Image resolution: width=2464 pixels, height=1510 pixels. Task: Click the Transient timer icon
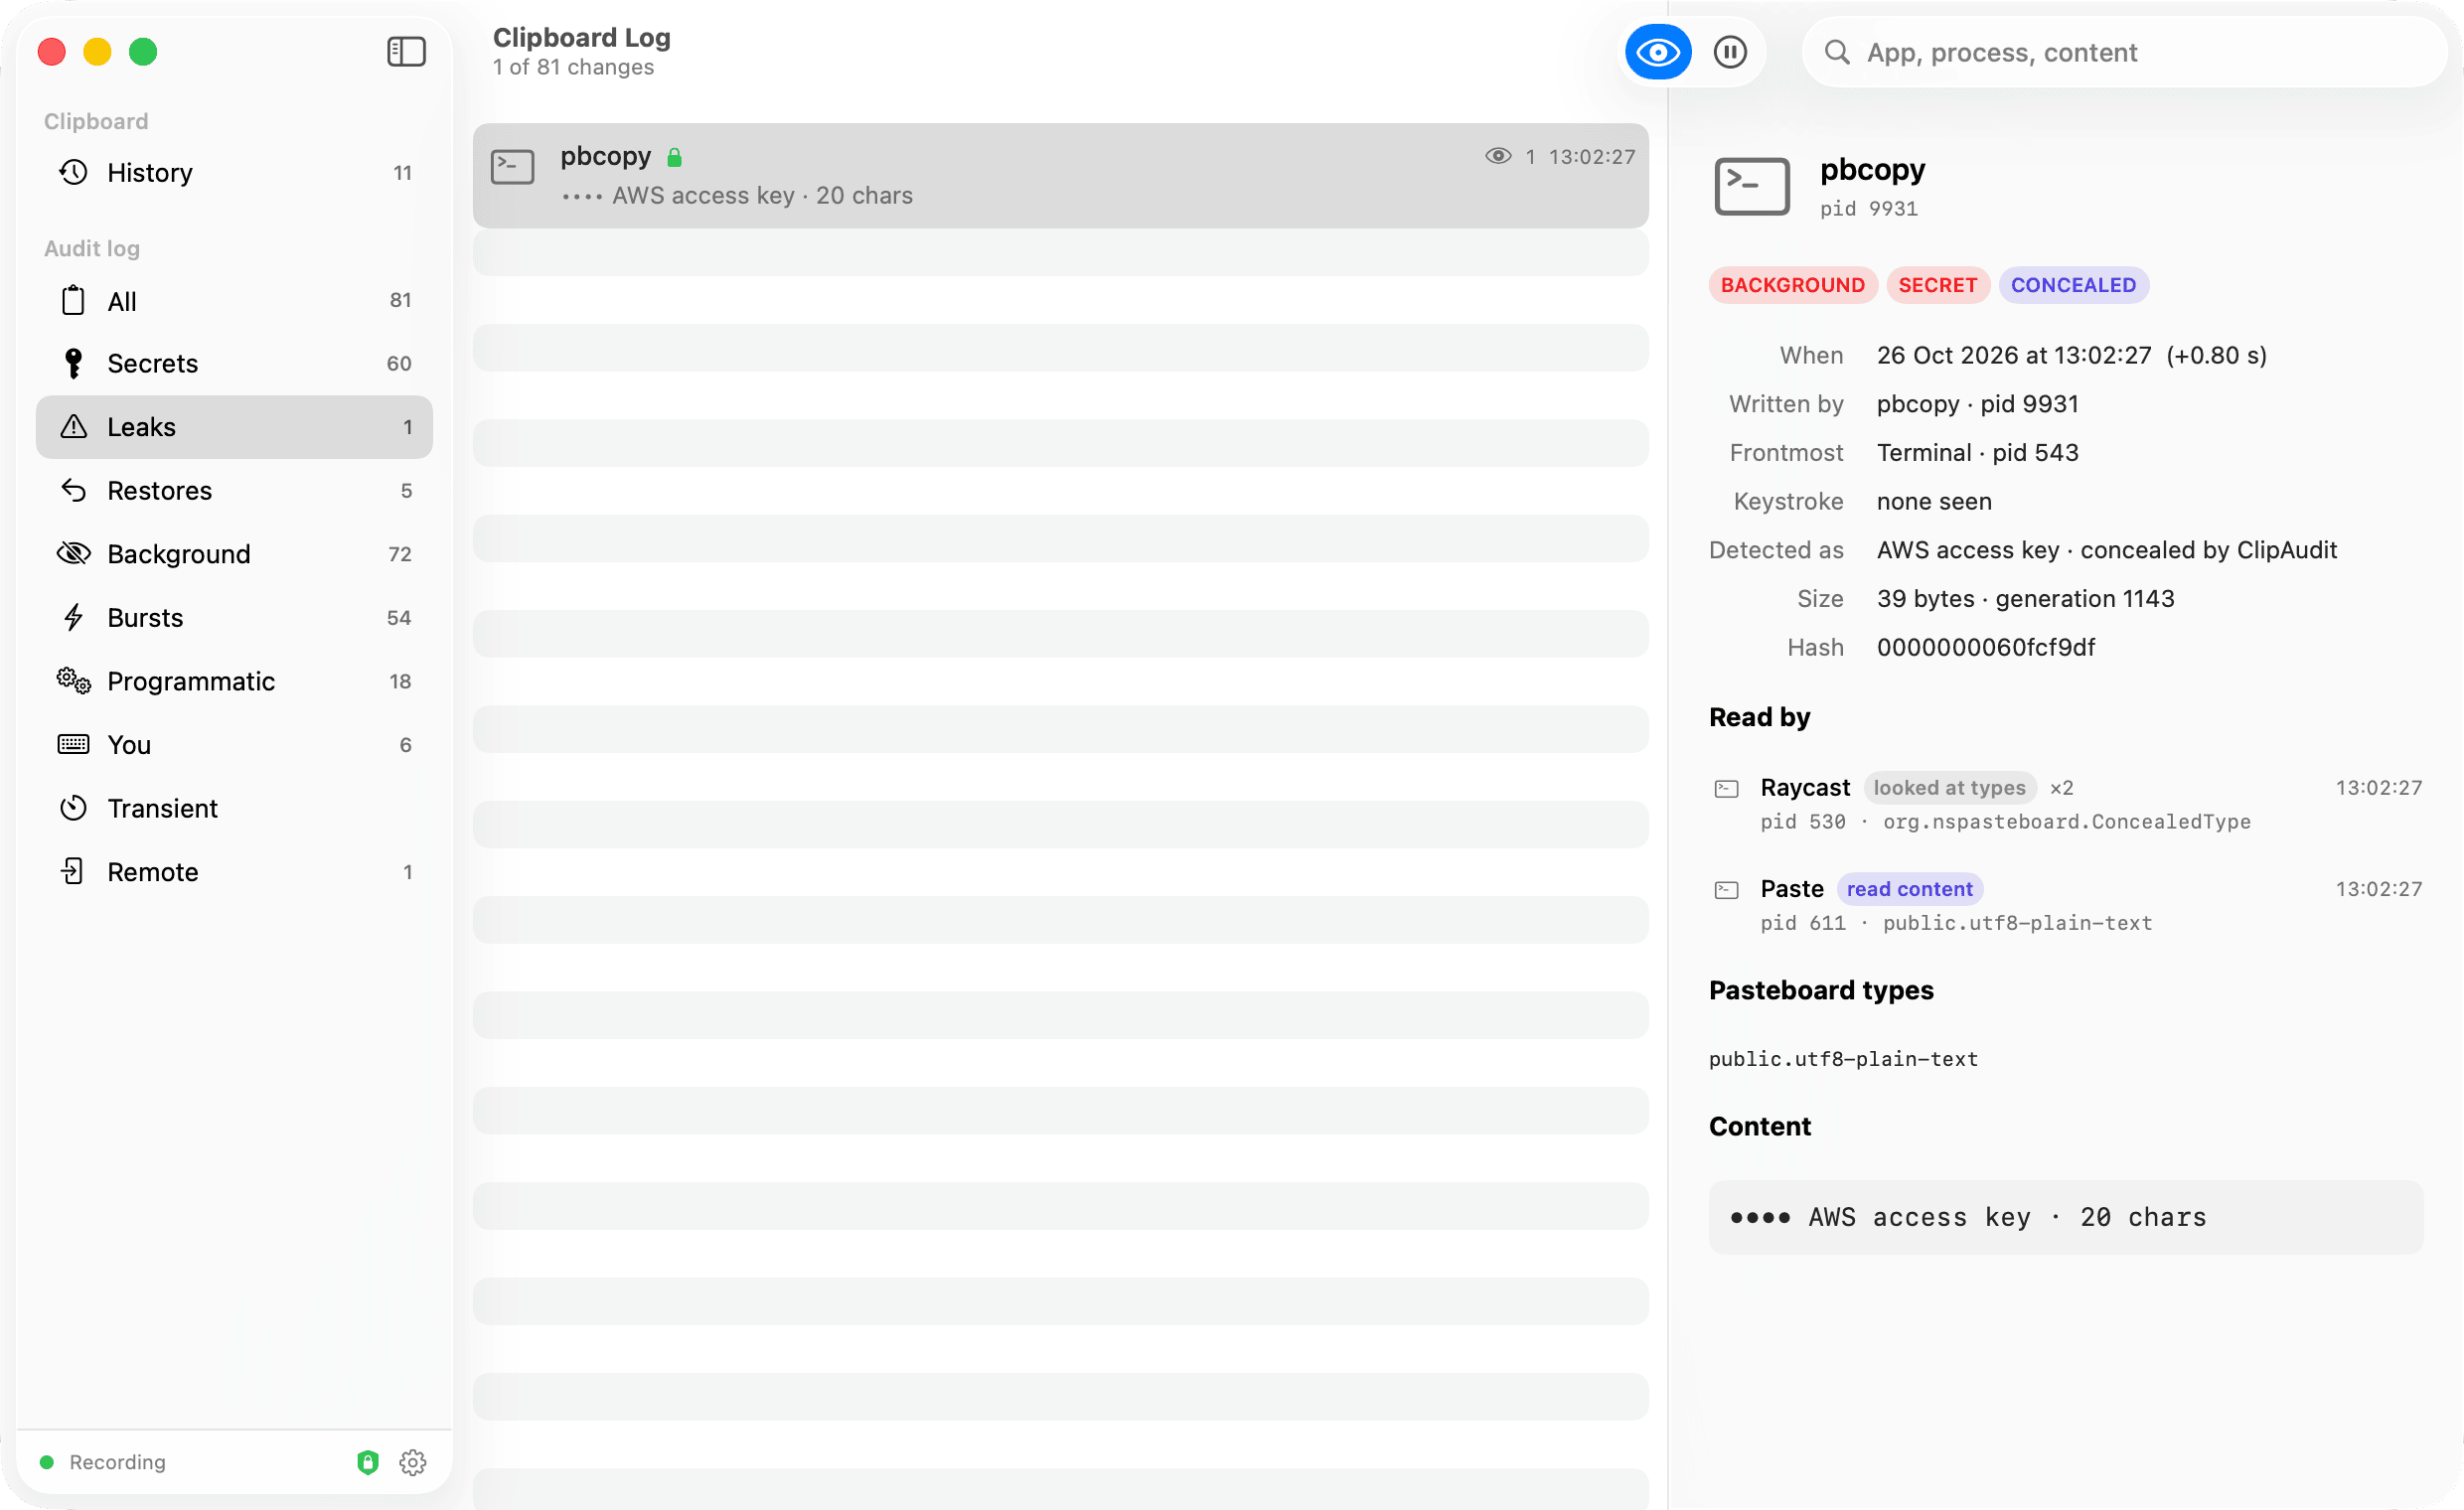(x=73, y=809)
